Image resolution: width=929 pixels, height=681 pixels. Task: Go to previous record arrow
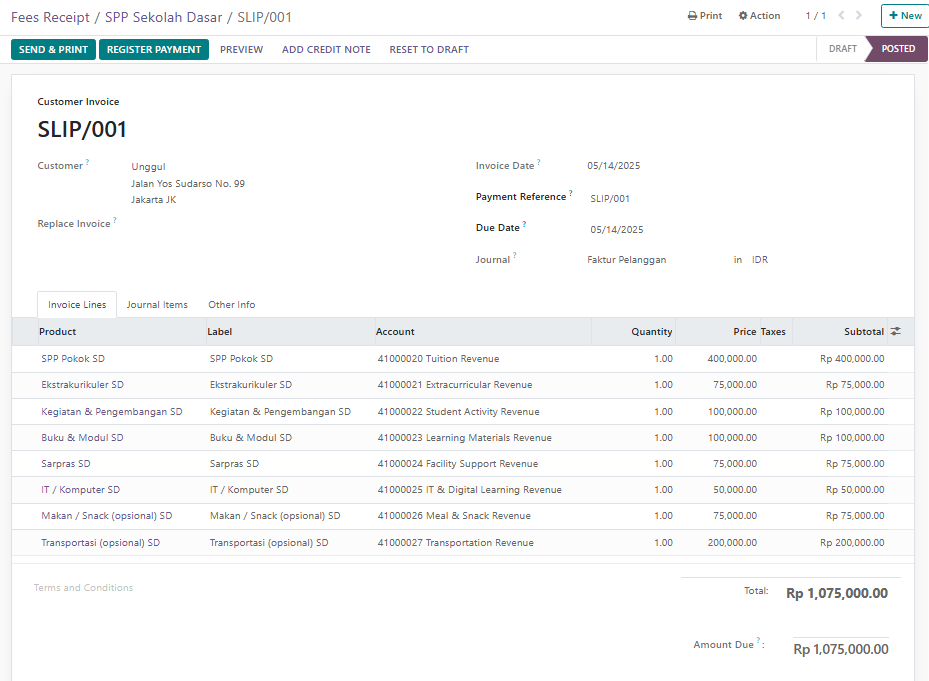842,16
